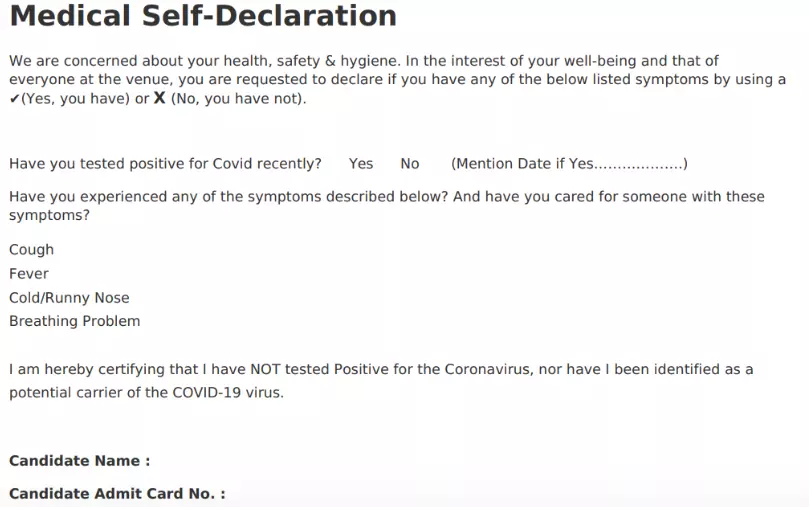Click the Cough symptom line
This screenshot has width=809, height=507.
(31, 250)
